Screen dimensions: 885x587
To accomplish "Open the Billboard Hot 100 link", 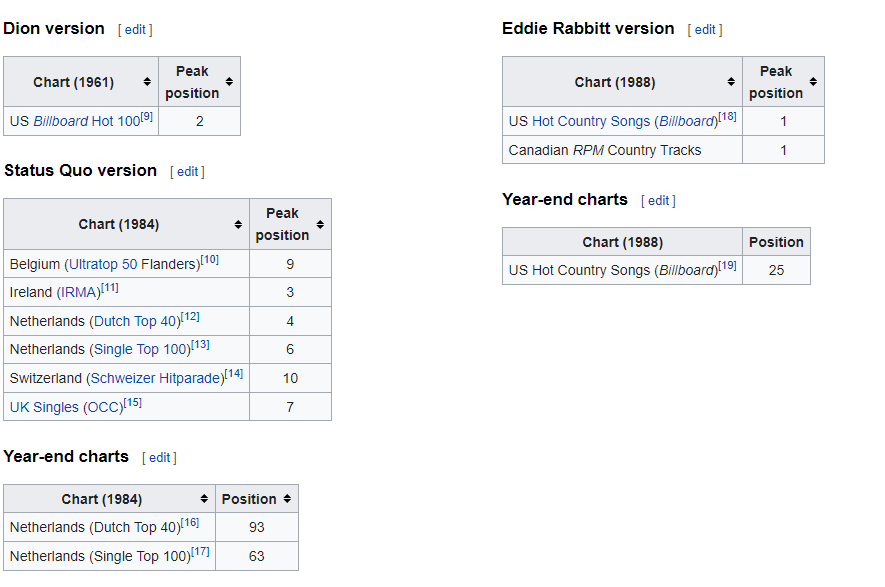I will [x=86, y=121].
